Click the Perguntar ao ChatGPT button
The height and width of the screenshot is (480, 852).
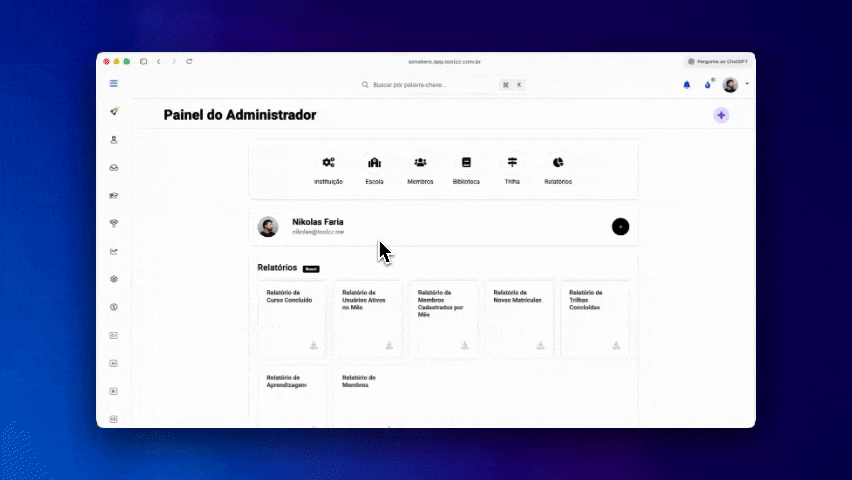click(716, 61)
